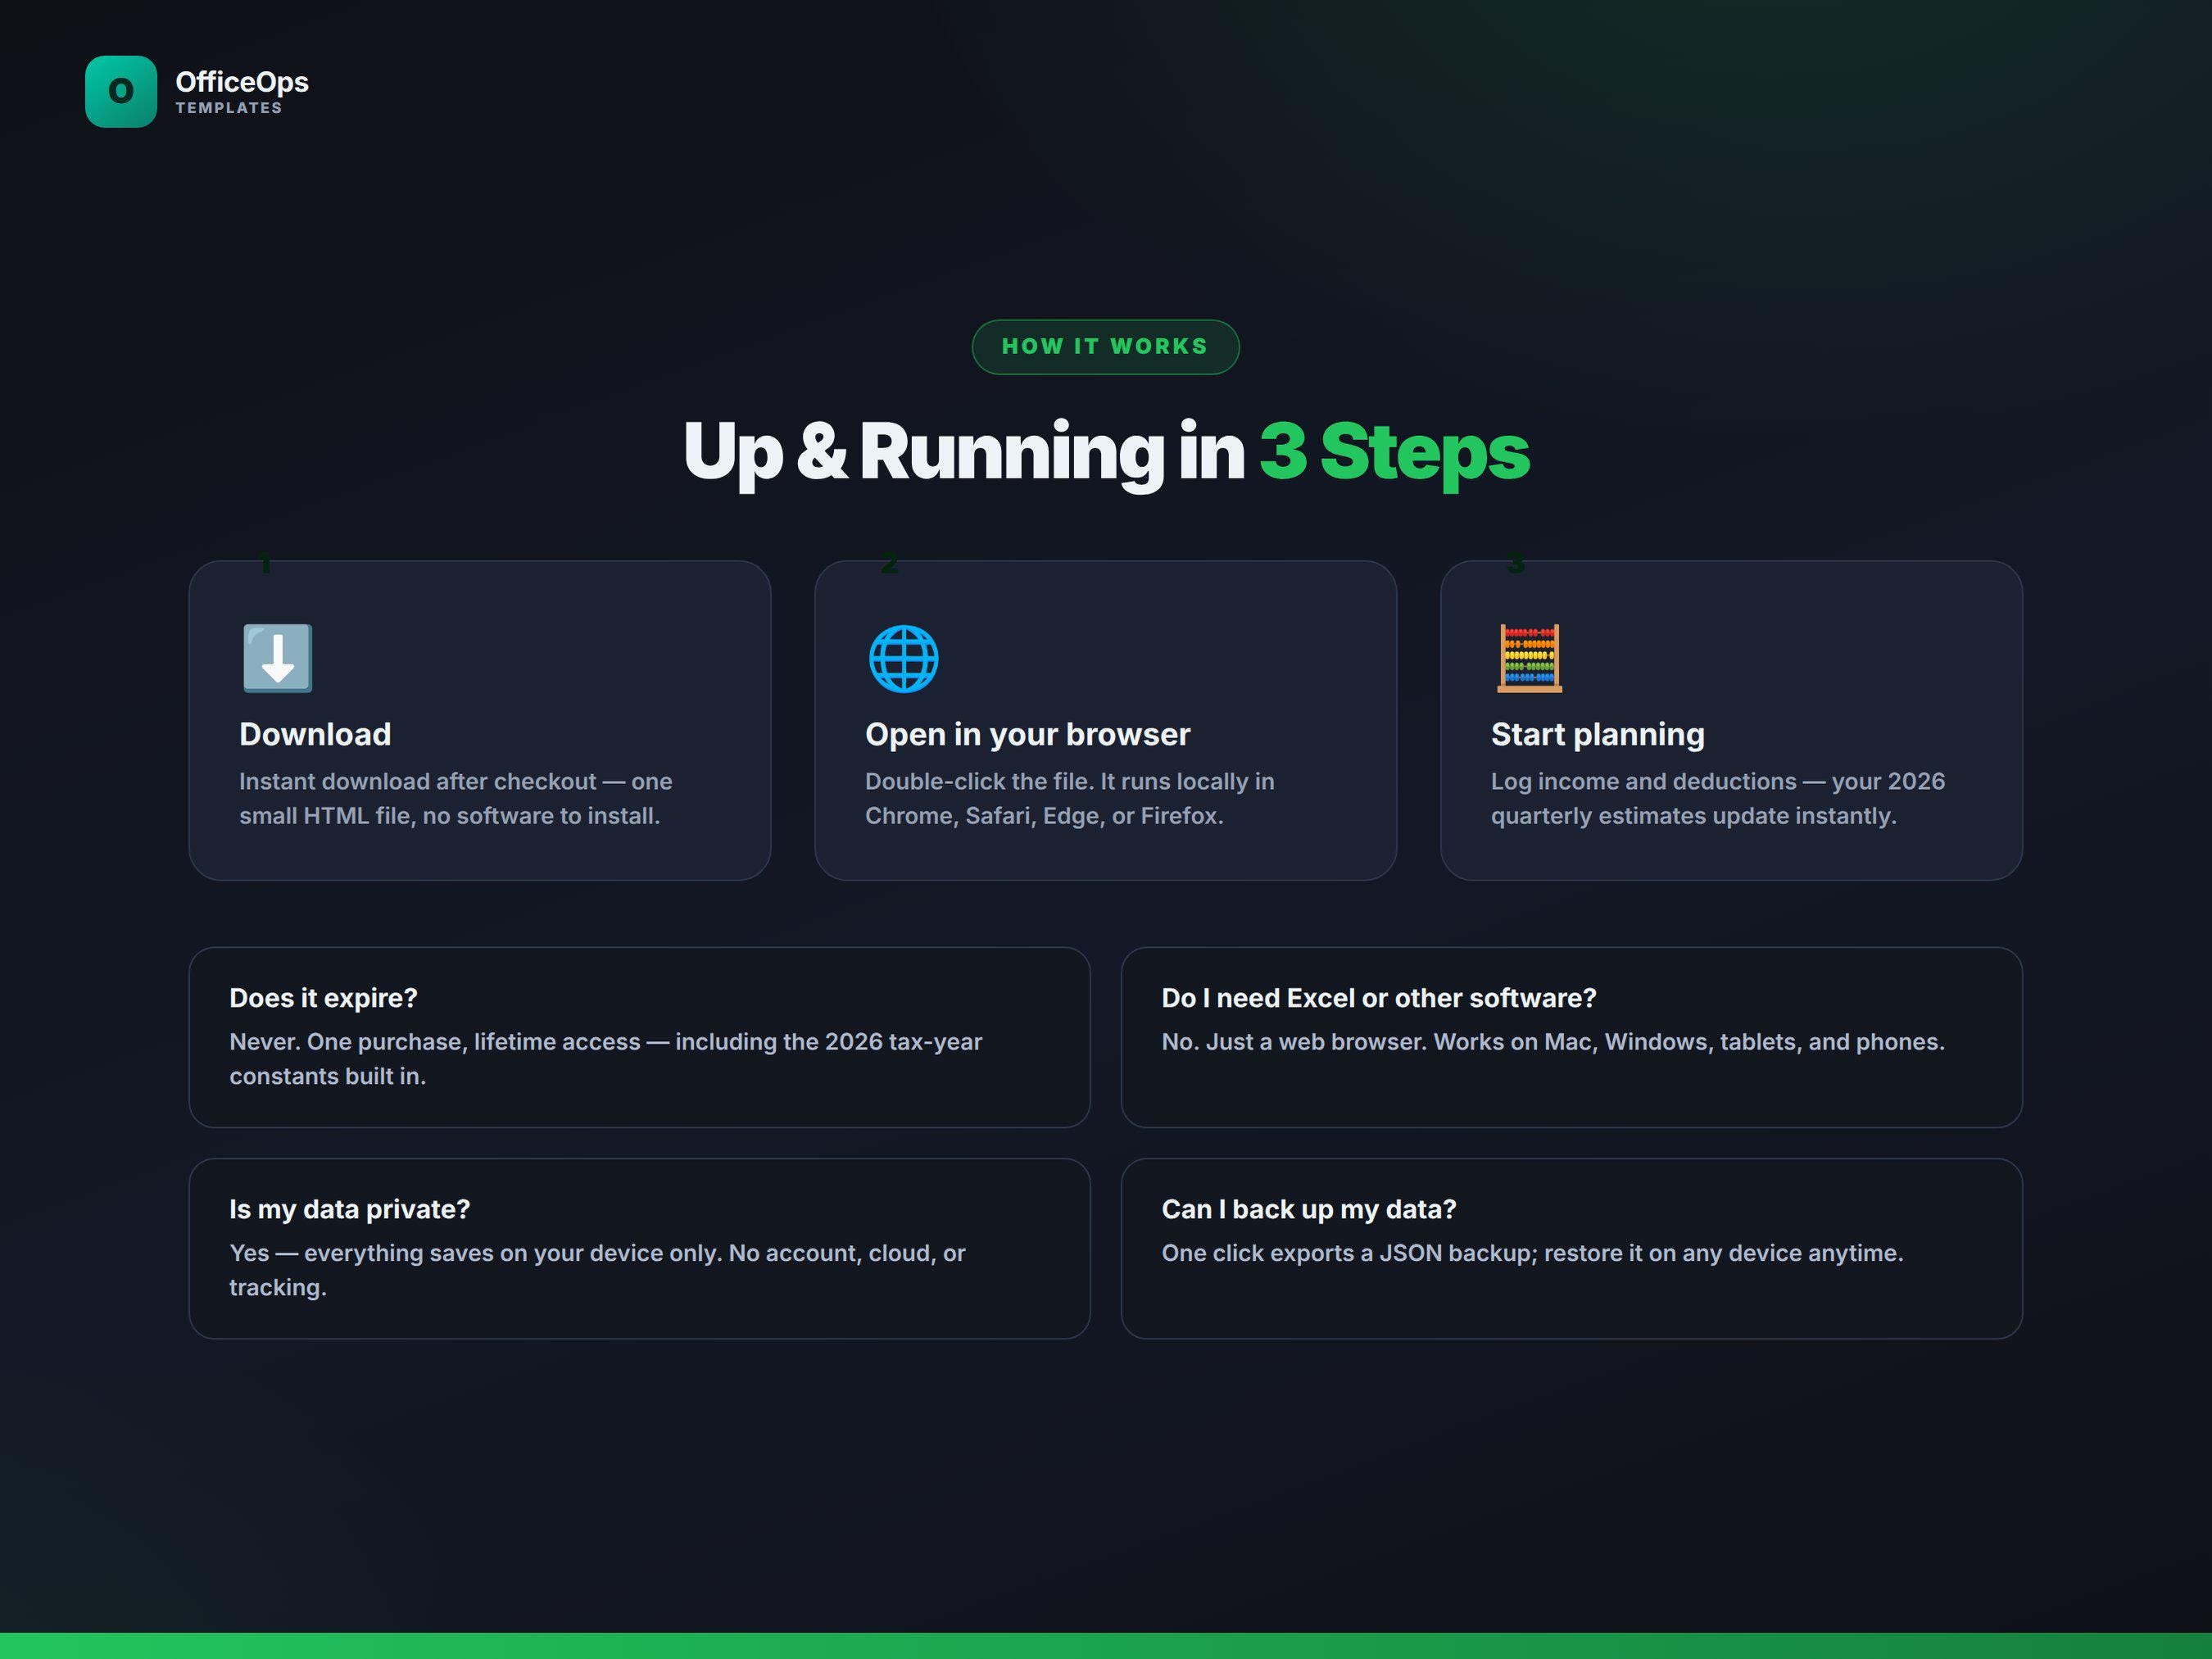The height and width of the screenshot is (1659, 2212).
Task: Open the 'Do I need Excel' FAQ card
Action: (x=1571, y=1037)
